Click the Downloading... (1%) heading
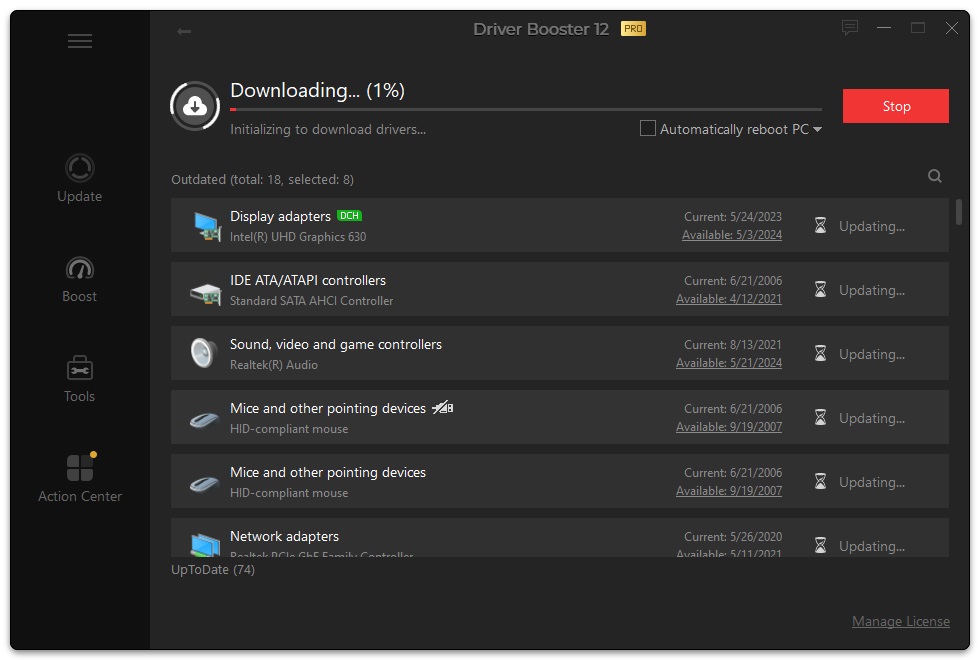The height and width of the screenshot is (660, 980). click(x=318, y=91)
